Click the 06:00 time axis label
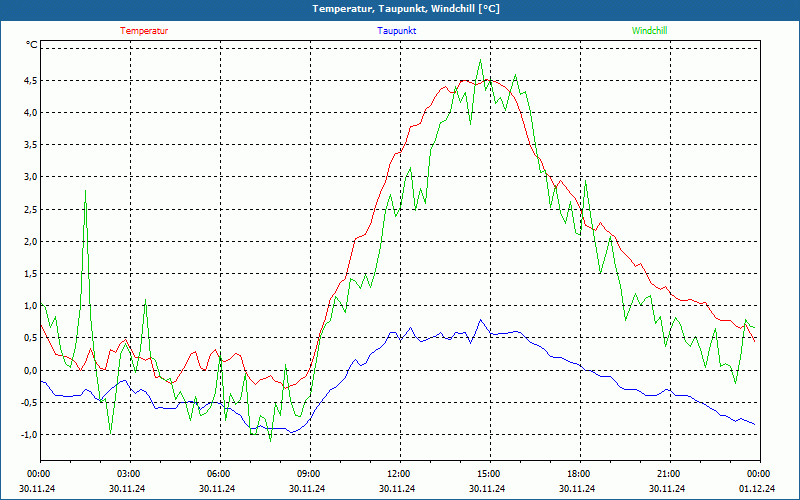The height and width of the screenshot is (500, 800). (219, 474)
